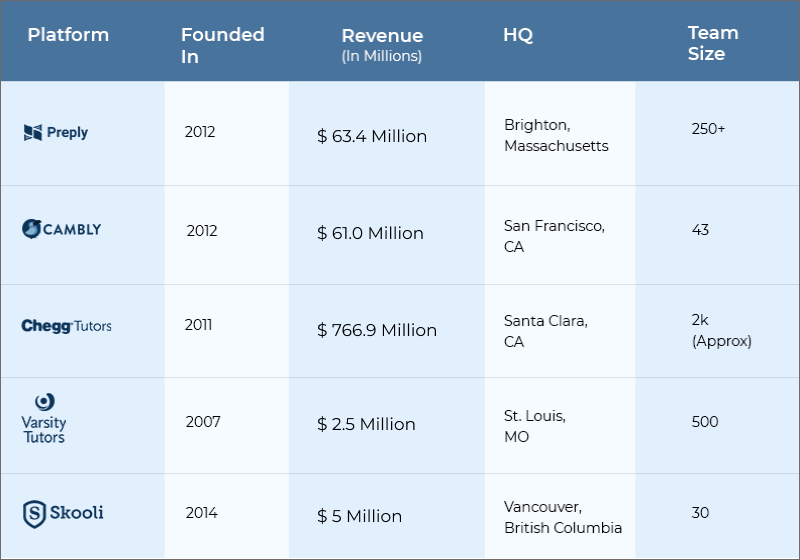This screenshot has width=800, height=560.
Task: Click the Team Size column header
Action: [712, 44]
